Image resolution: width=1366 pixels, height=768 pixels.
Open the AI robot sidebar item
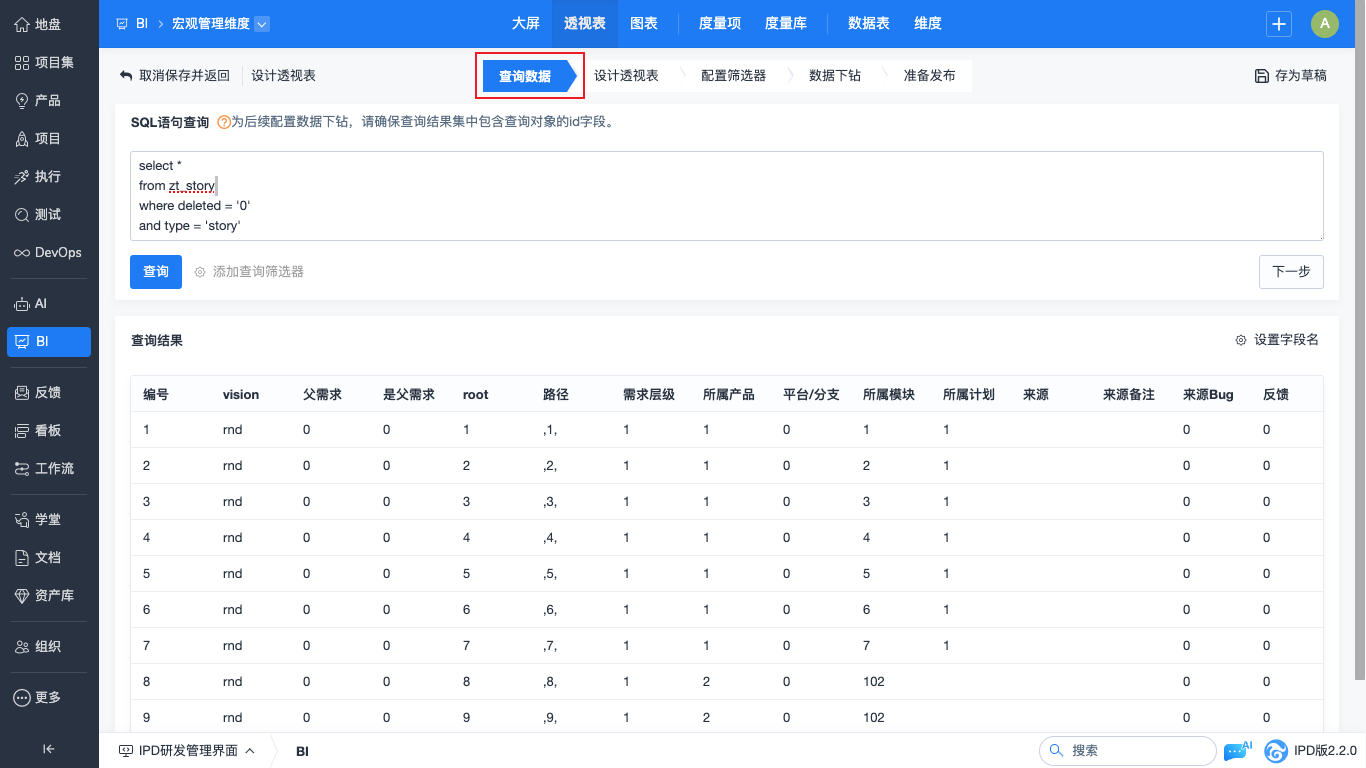click(22, 304)
